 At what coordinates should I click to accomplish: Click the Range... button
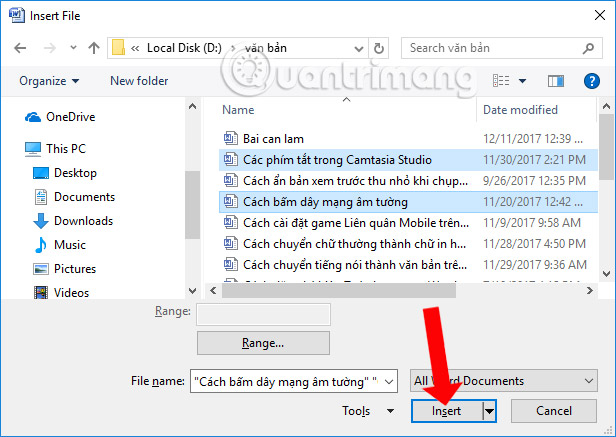coord(263,343)
